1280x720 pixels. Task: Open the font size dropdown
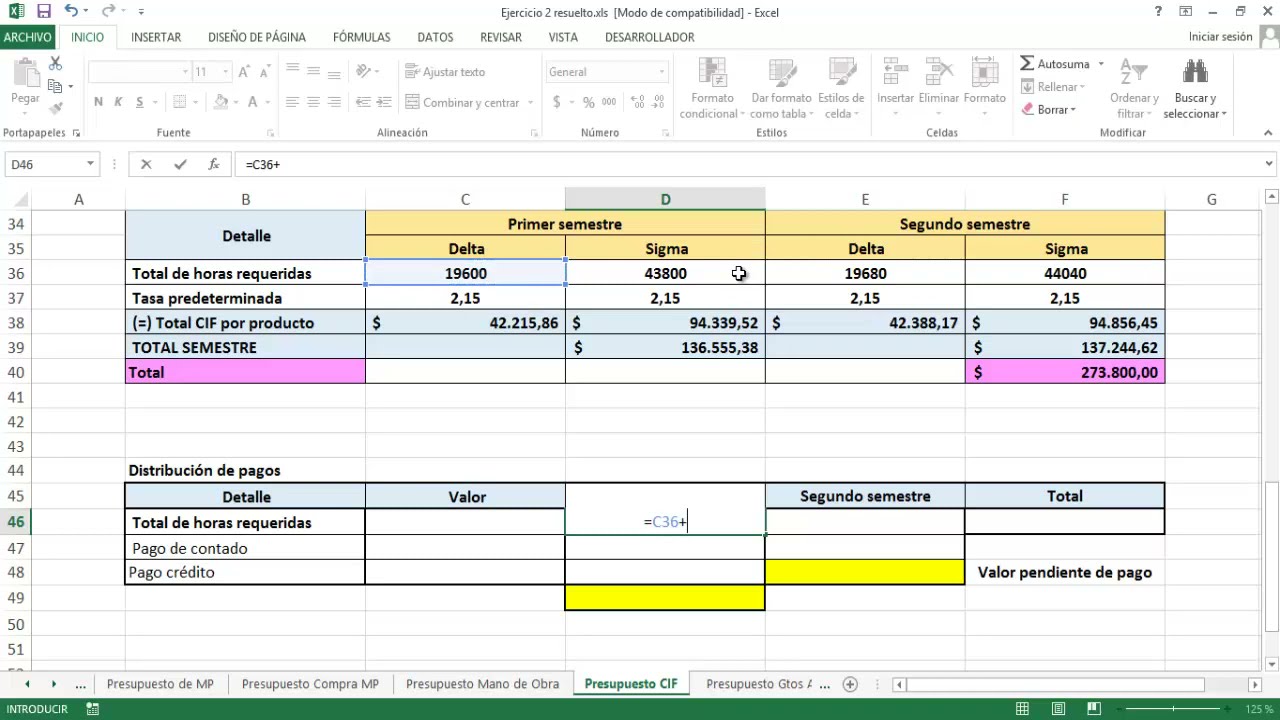point(226,72)
